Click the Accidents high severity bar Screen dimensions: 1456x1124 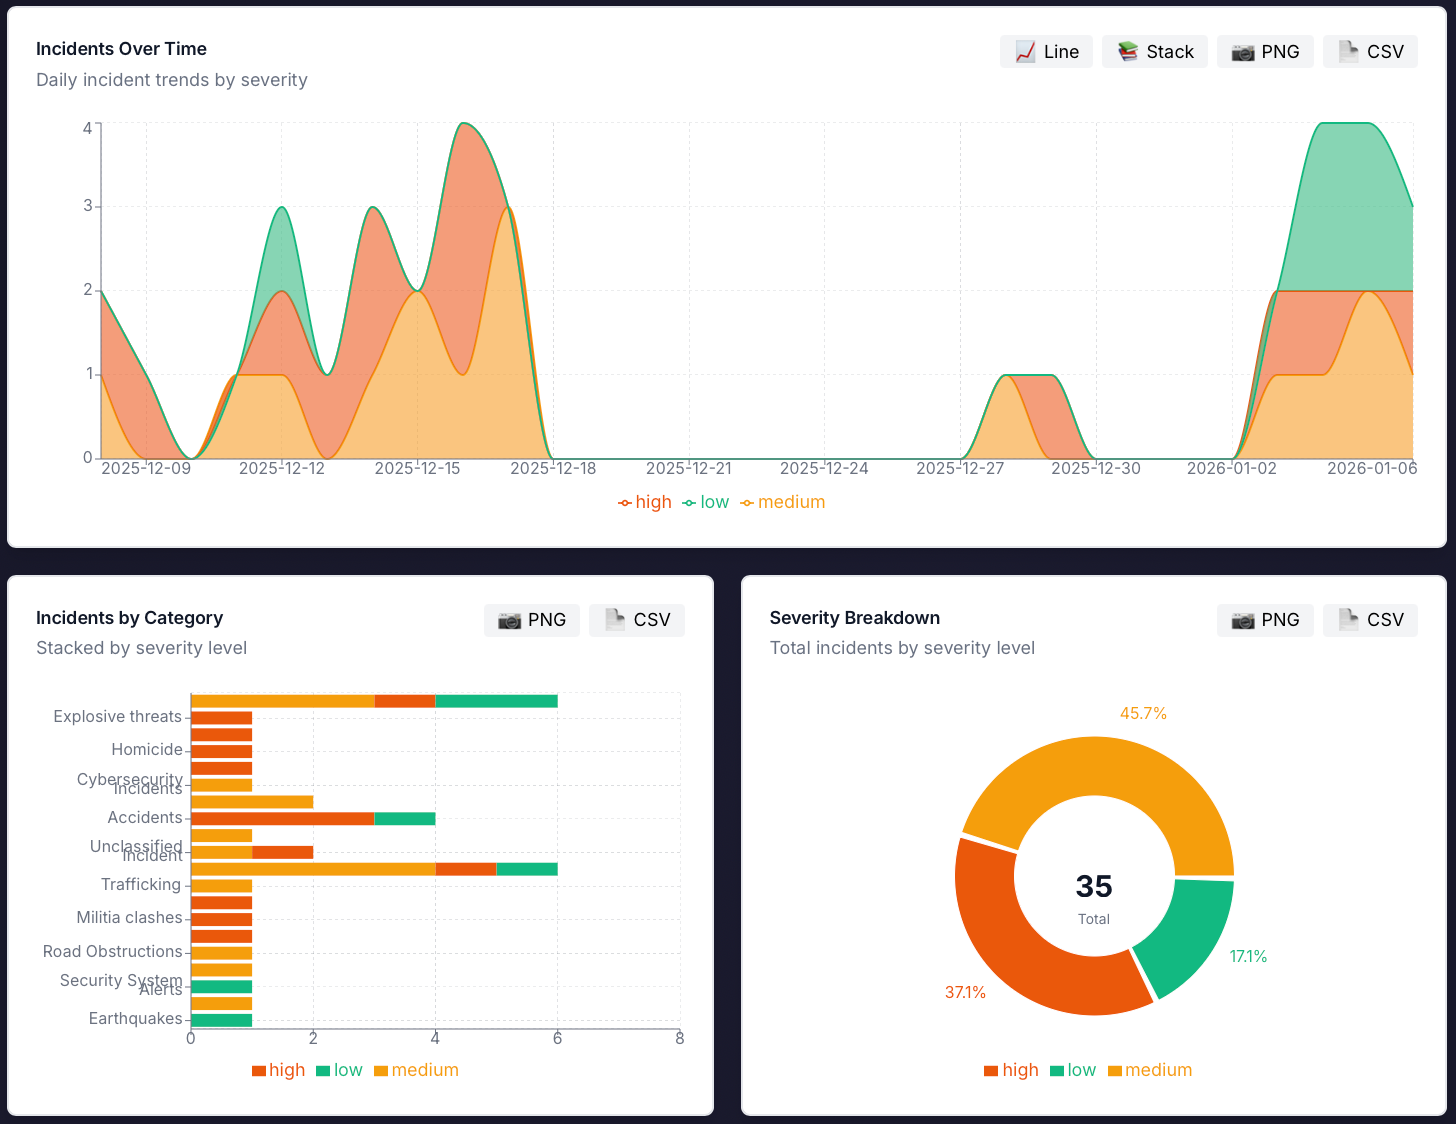pos(282,818)
